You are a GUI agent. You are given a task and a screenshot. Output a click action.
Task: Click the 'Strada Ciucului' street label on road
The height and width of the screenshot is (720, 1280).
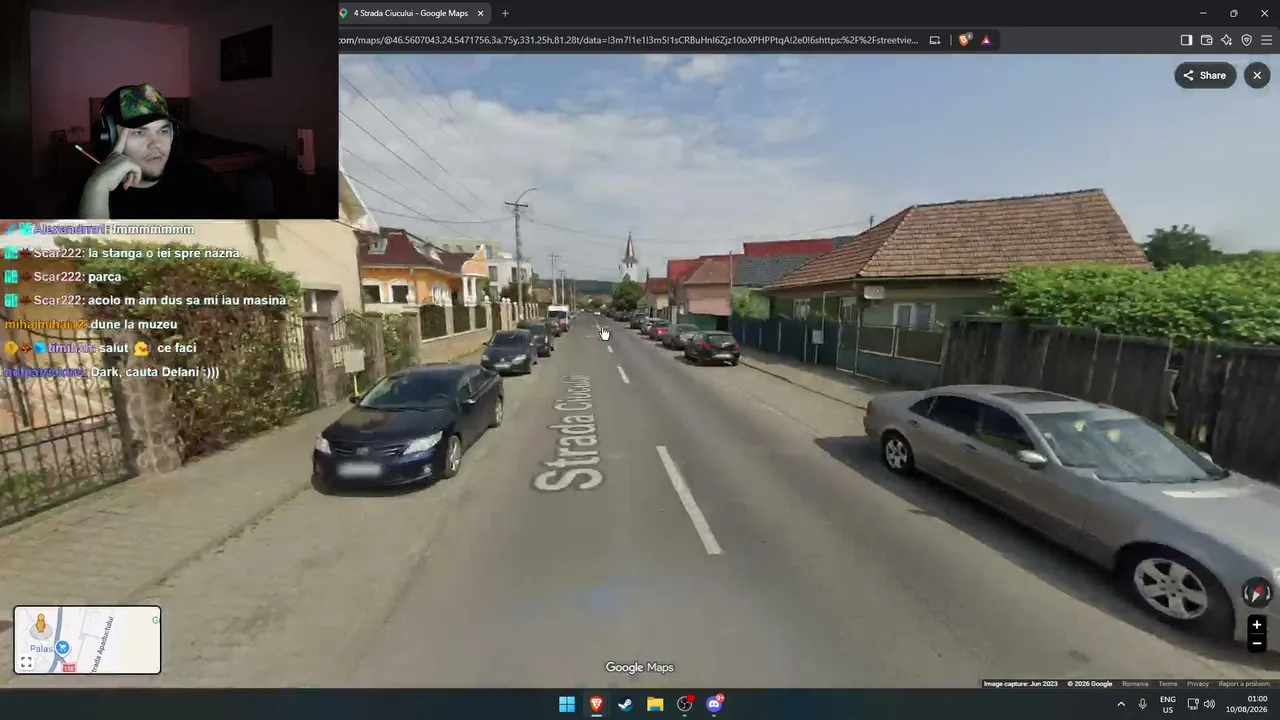click(572, 432)
